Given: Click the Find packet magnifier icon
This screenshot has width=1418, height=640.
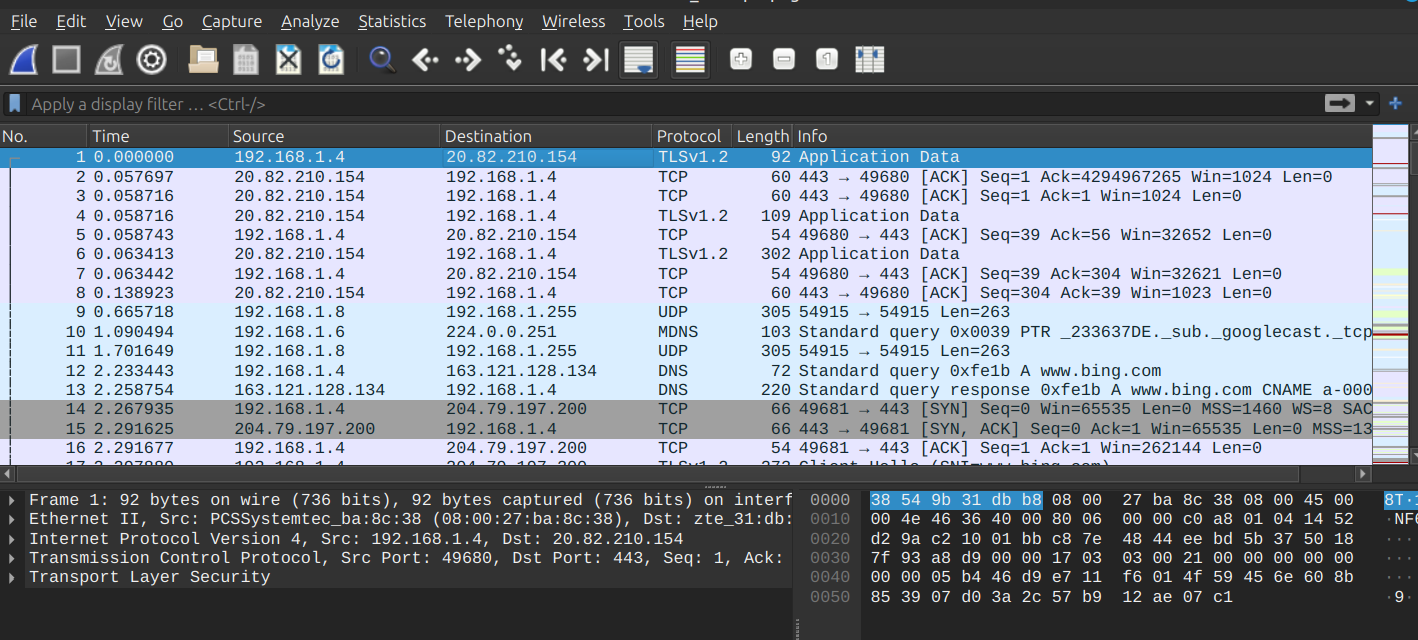Looking at the screenshot, I should (x=382, y=60).
